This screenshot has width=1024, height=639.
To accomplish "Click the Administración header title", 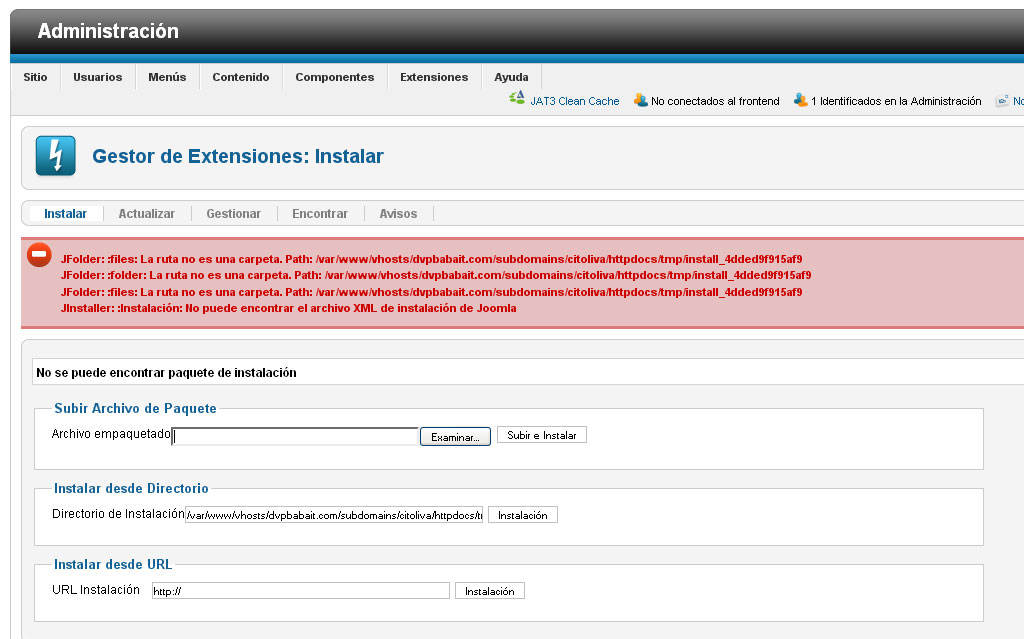I will pos(108,31).
